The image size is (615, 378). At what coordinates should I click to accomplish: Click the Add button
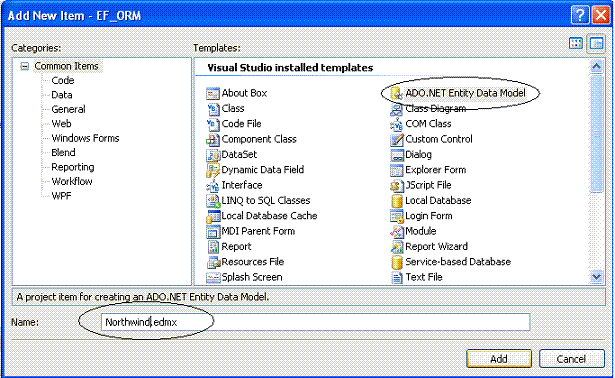pyautogui.click(x=499, y=358)
